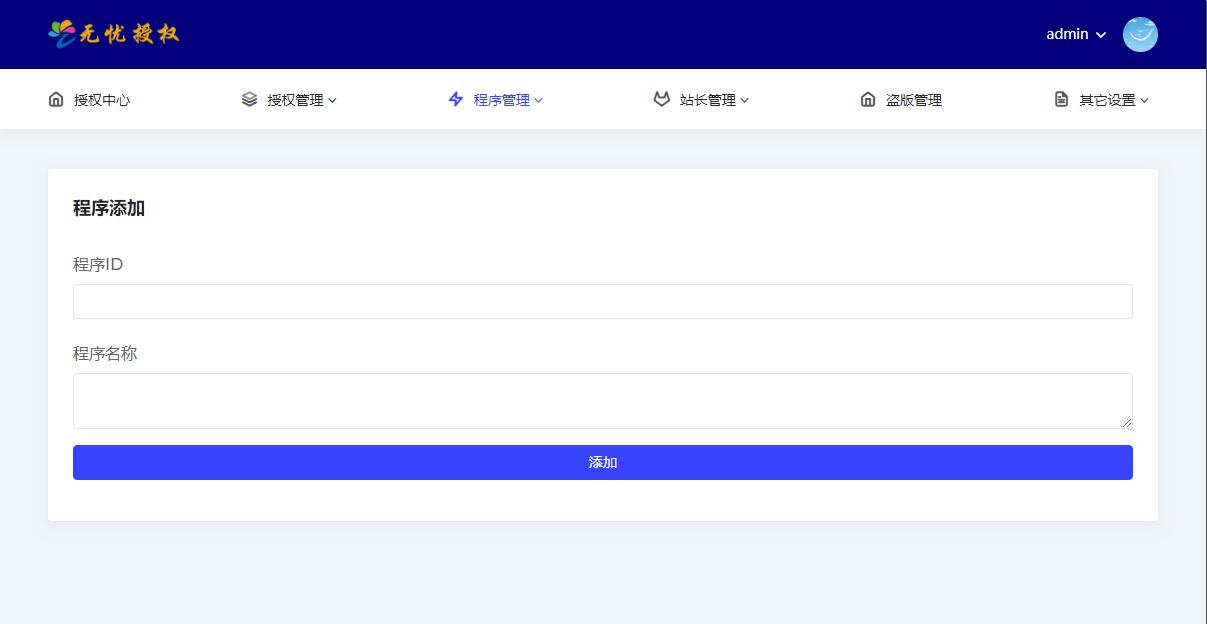Expand the admin account dropdown
Screen dimensions: 1207x624
(x=1101, y=35)
